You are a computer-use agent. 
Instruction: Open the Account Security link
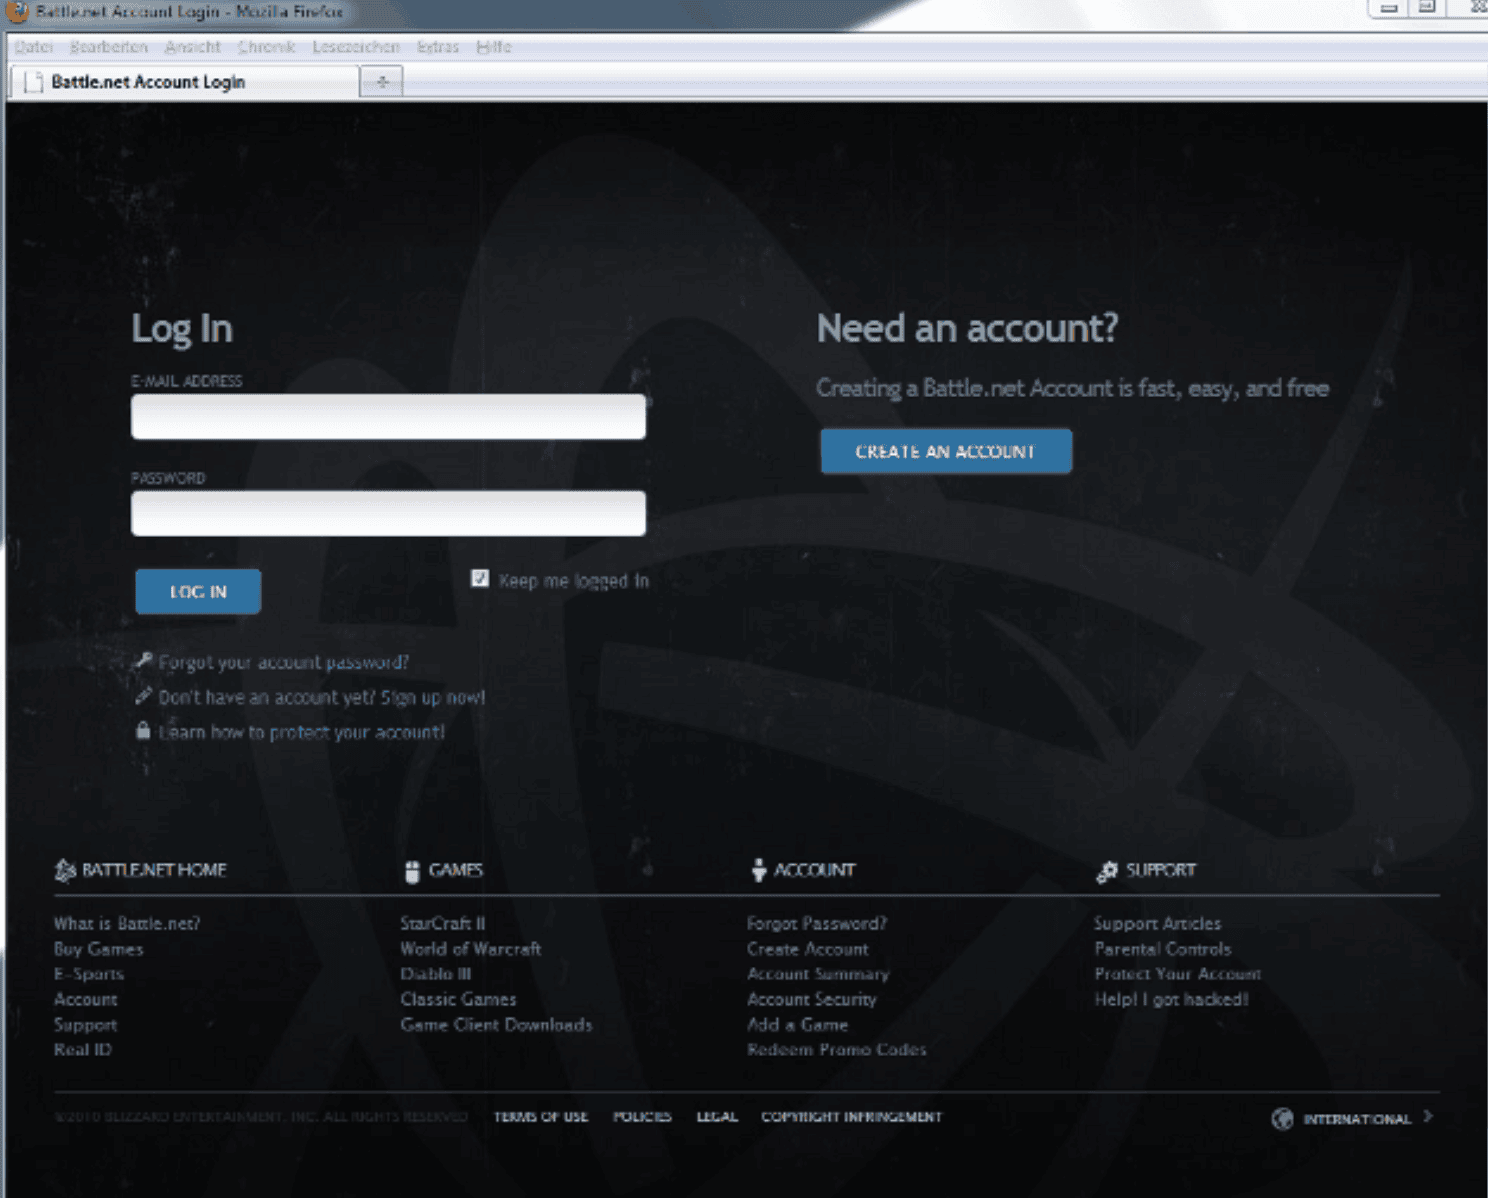[811, 999]
